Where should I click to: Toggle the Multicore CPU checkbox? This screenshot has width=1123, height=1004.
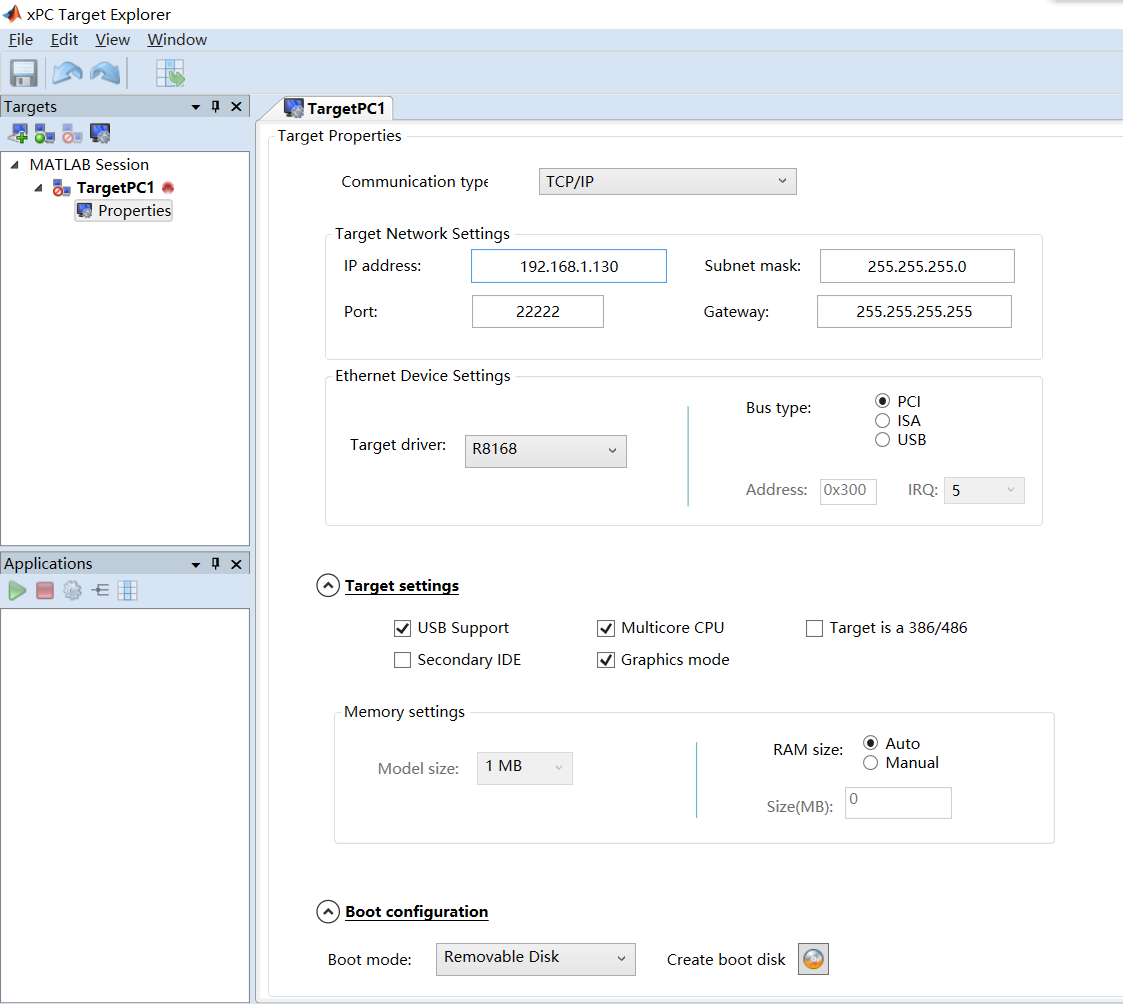click(606, 629)
